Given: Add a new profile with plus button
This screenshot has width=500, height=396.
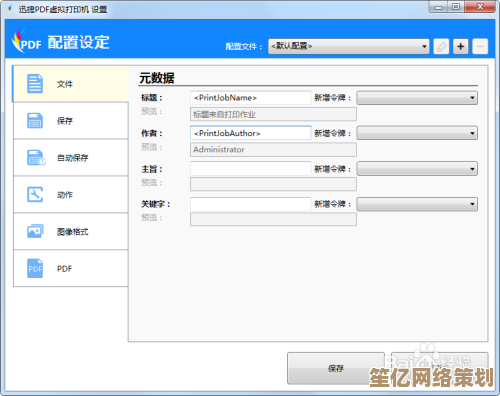Looking at the screenshot, I should (x=461, y=46).
